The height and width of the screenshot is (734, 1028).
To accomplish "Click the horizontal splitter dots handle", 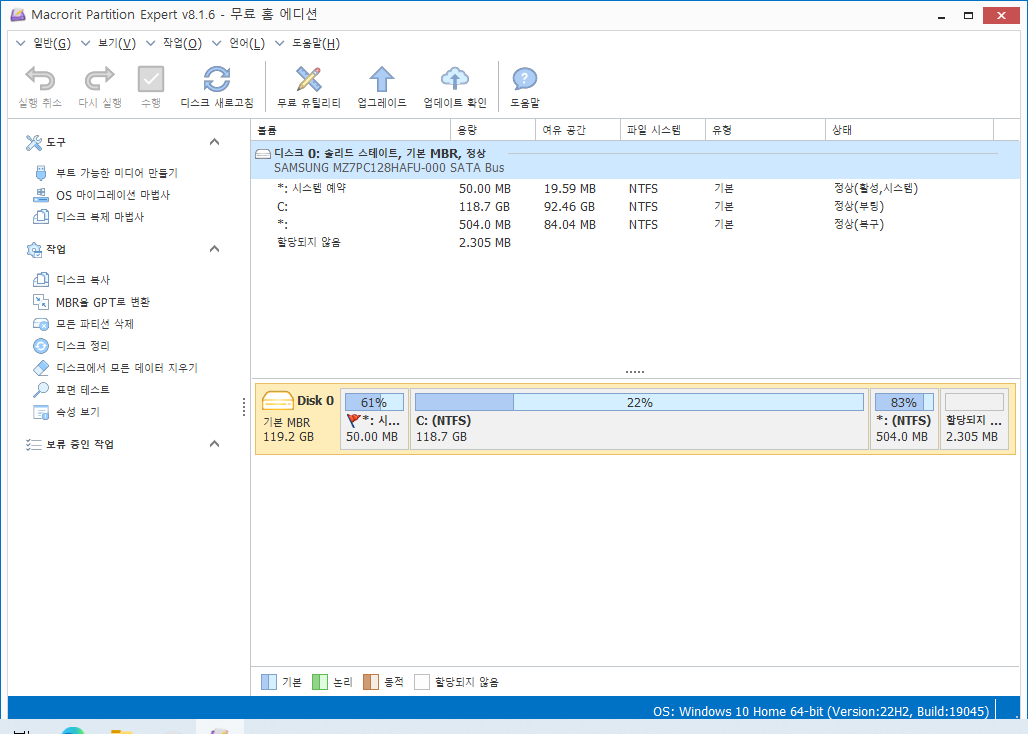I will pos(635,372).
